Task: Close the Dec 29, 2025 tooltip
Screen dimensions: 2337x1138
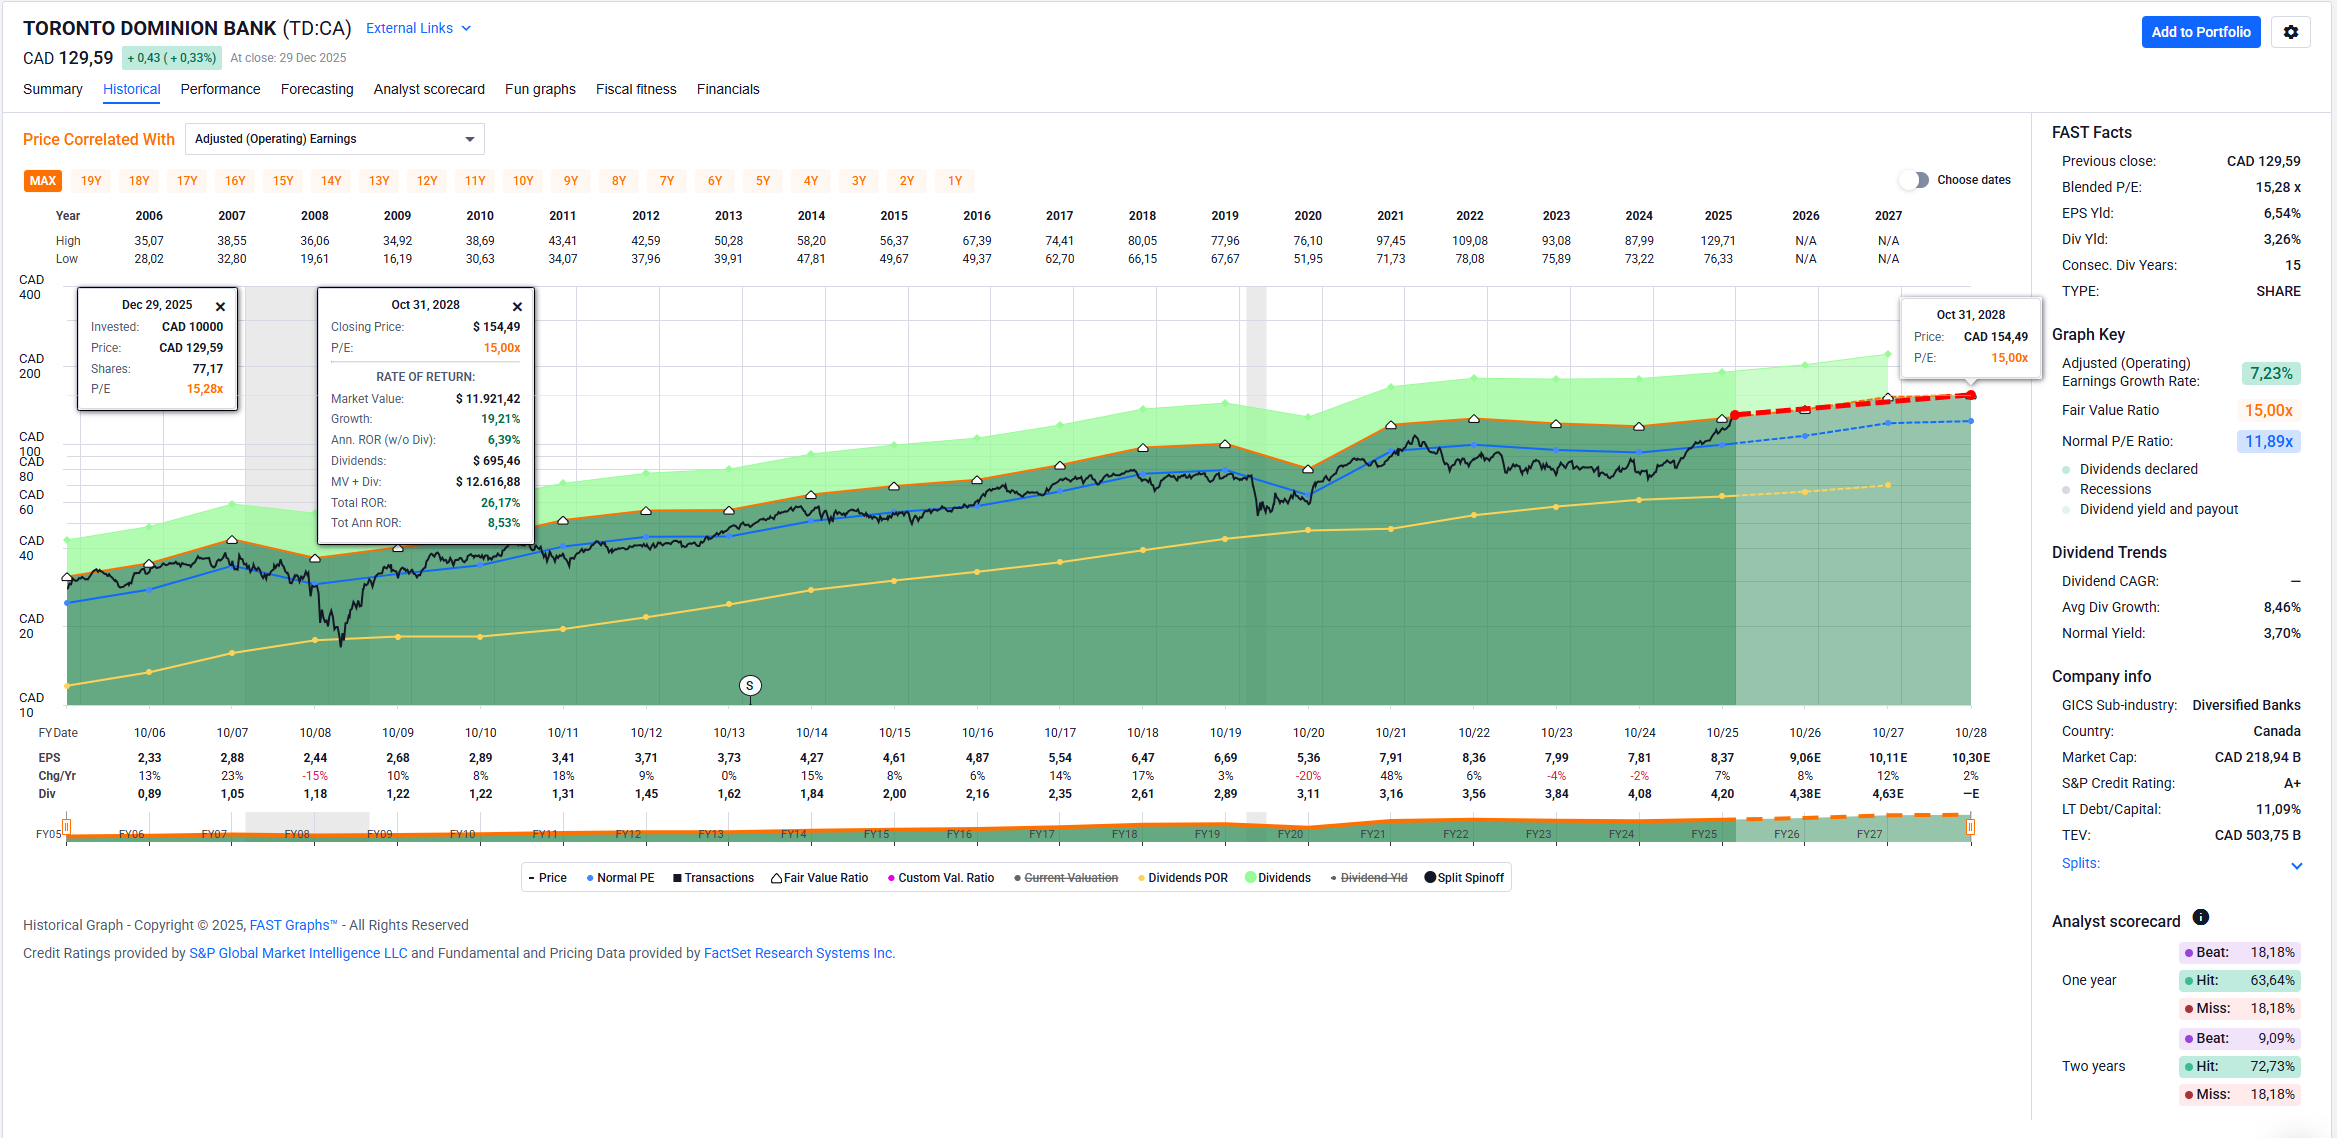Action: pyautogui.click(x=220, y=306)
